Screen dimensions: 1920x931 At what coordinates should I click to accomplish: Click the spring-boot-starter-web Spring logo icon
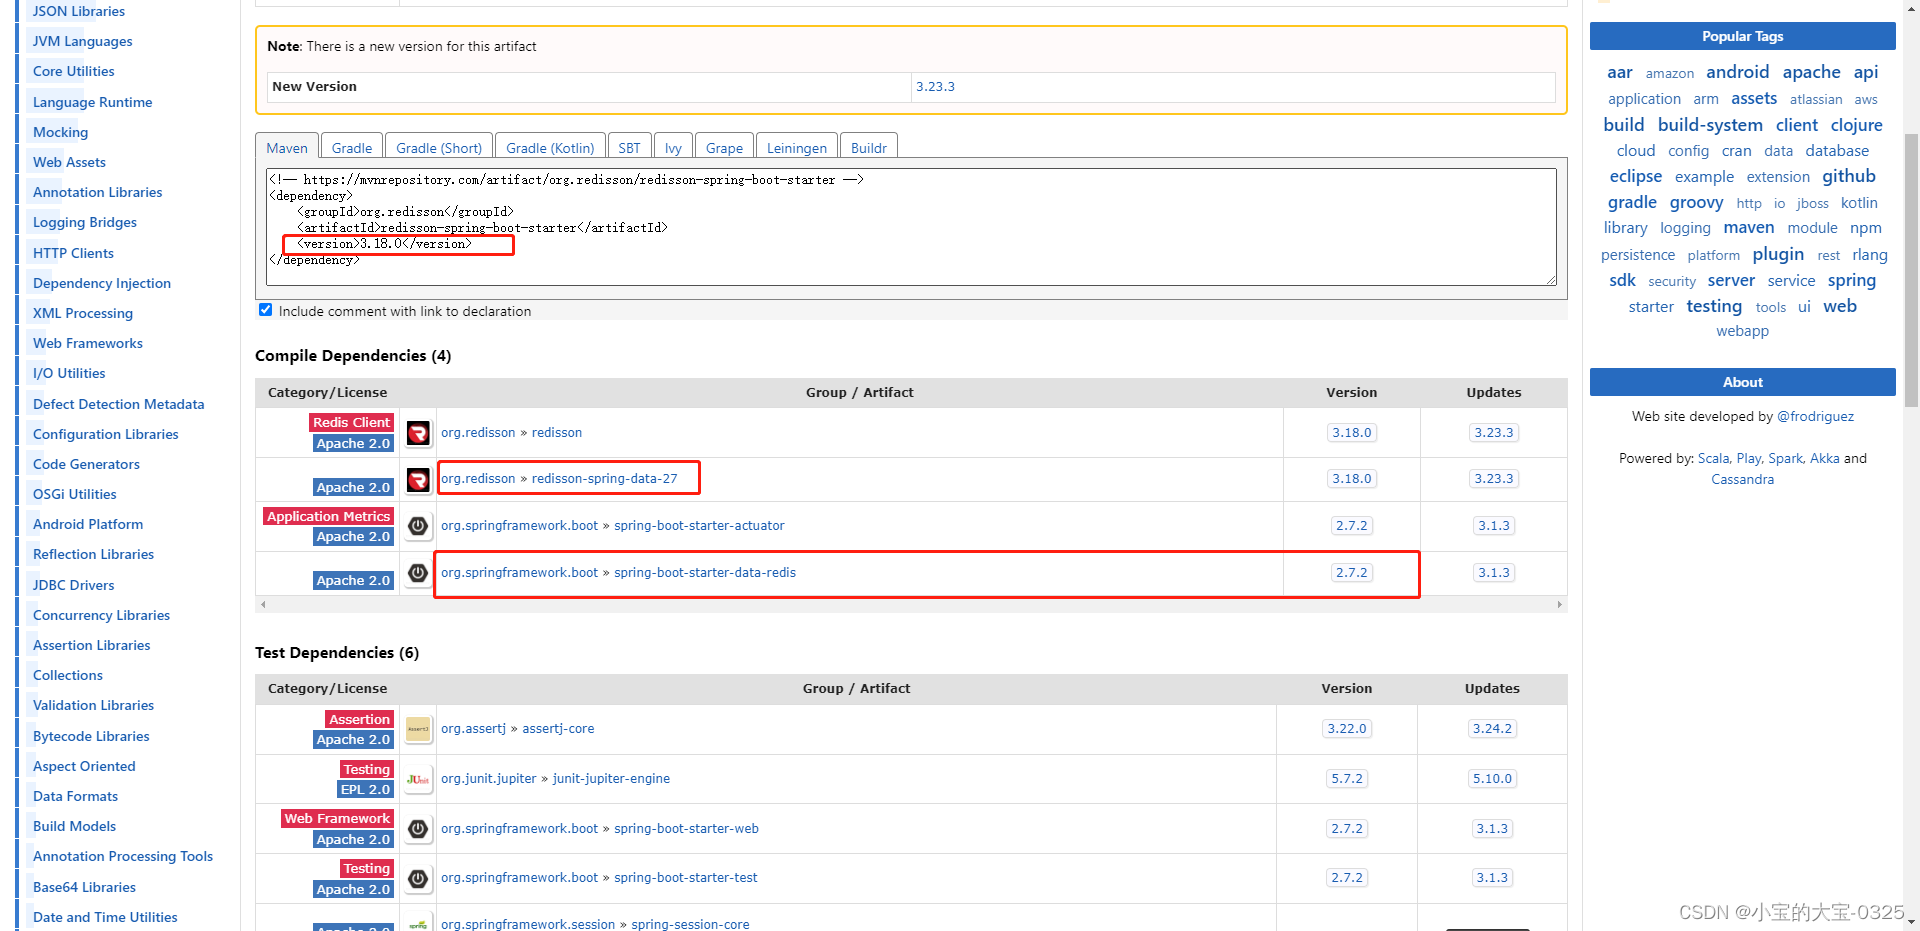tap(418, 829)
